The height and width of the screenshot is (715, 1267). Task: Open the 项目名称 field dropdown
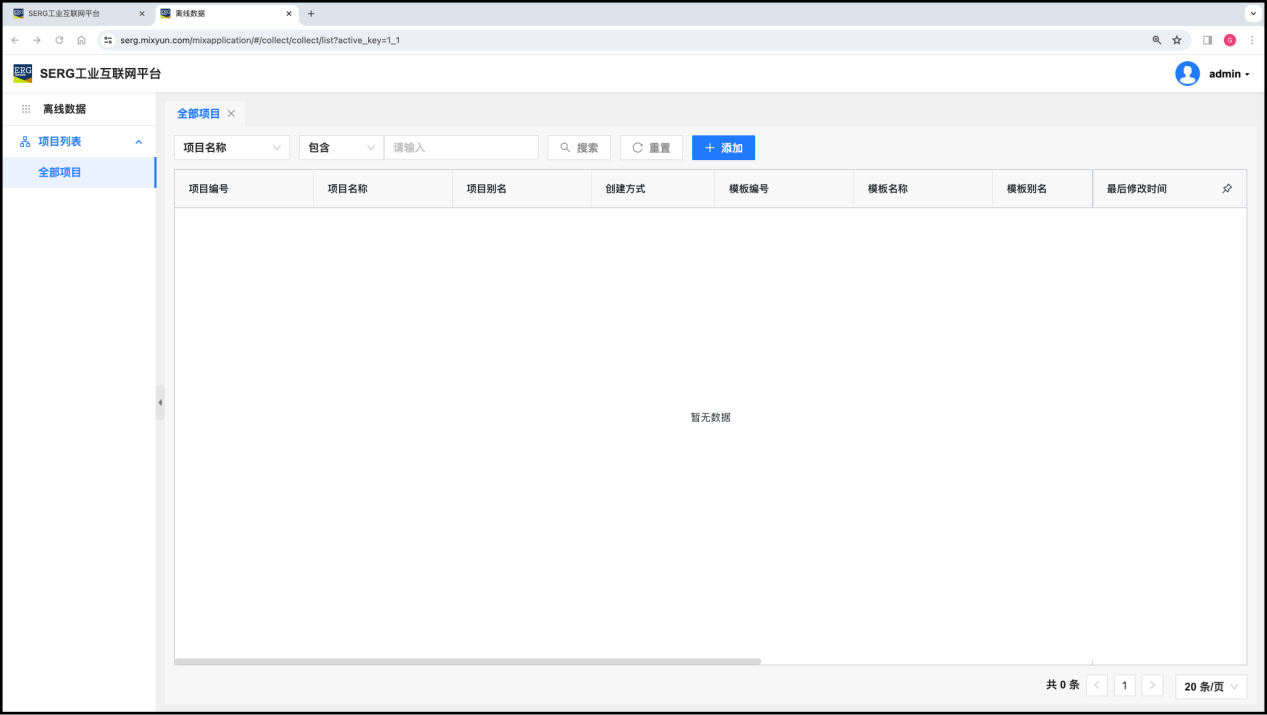[x=231, y=148]
